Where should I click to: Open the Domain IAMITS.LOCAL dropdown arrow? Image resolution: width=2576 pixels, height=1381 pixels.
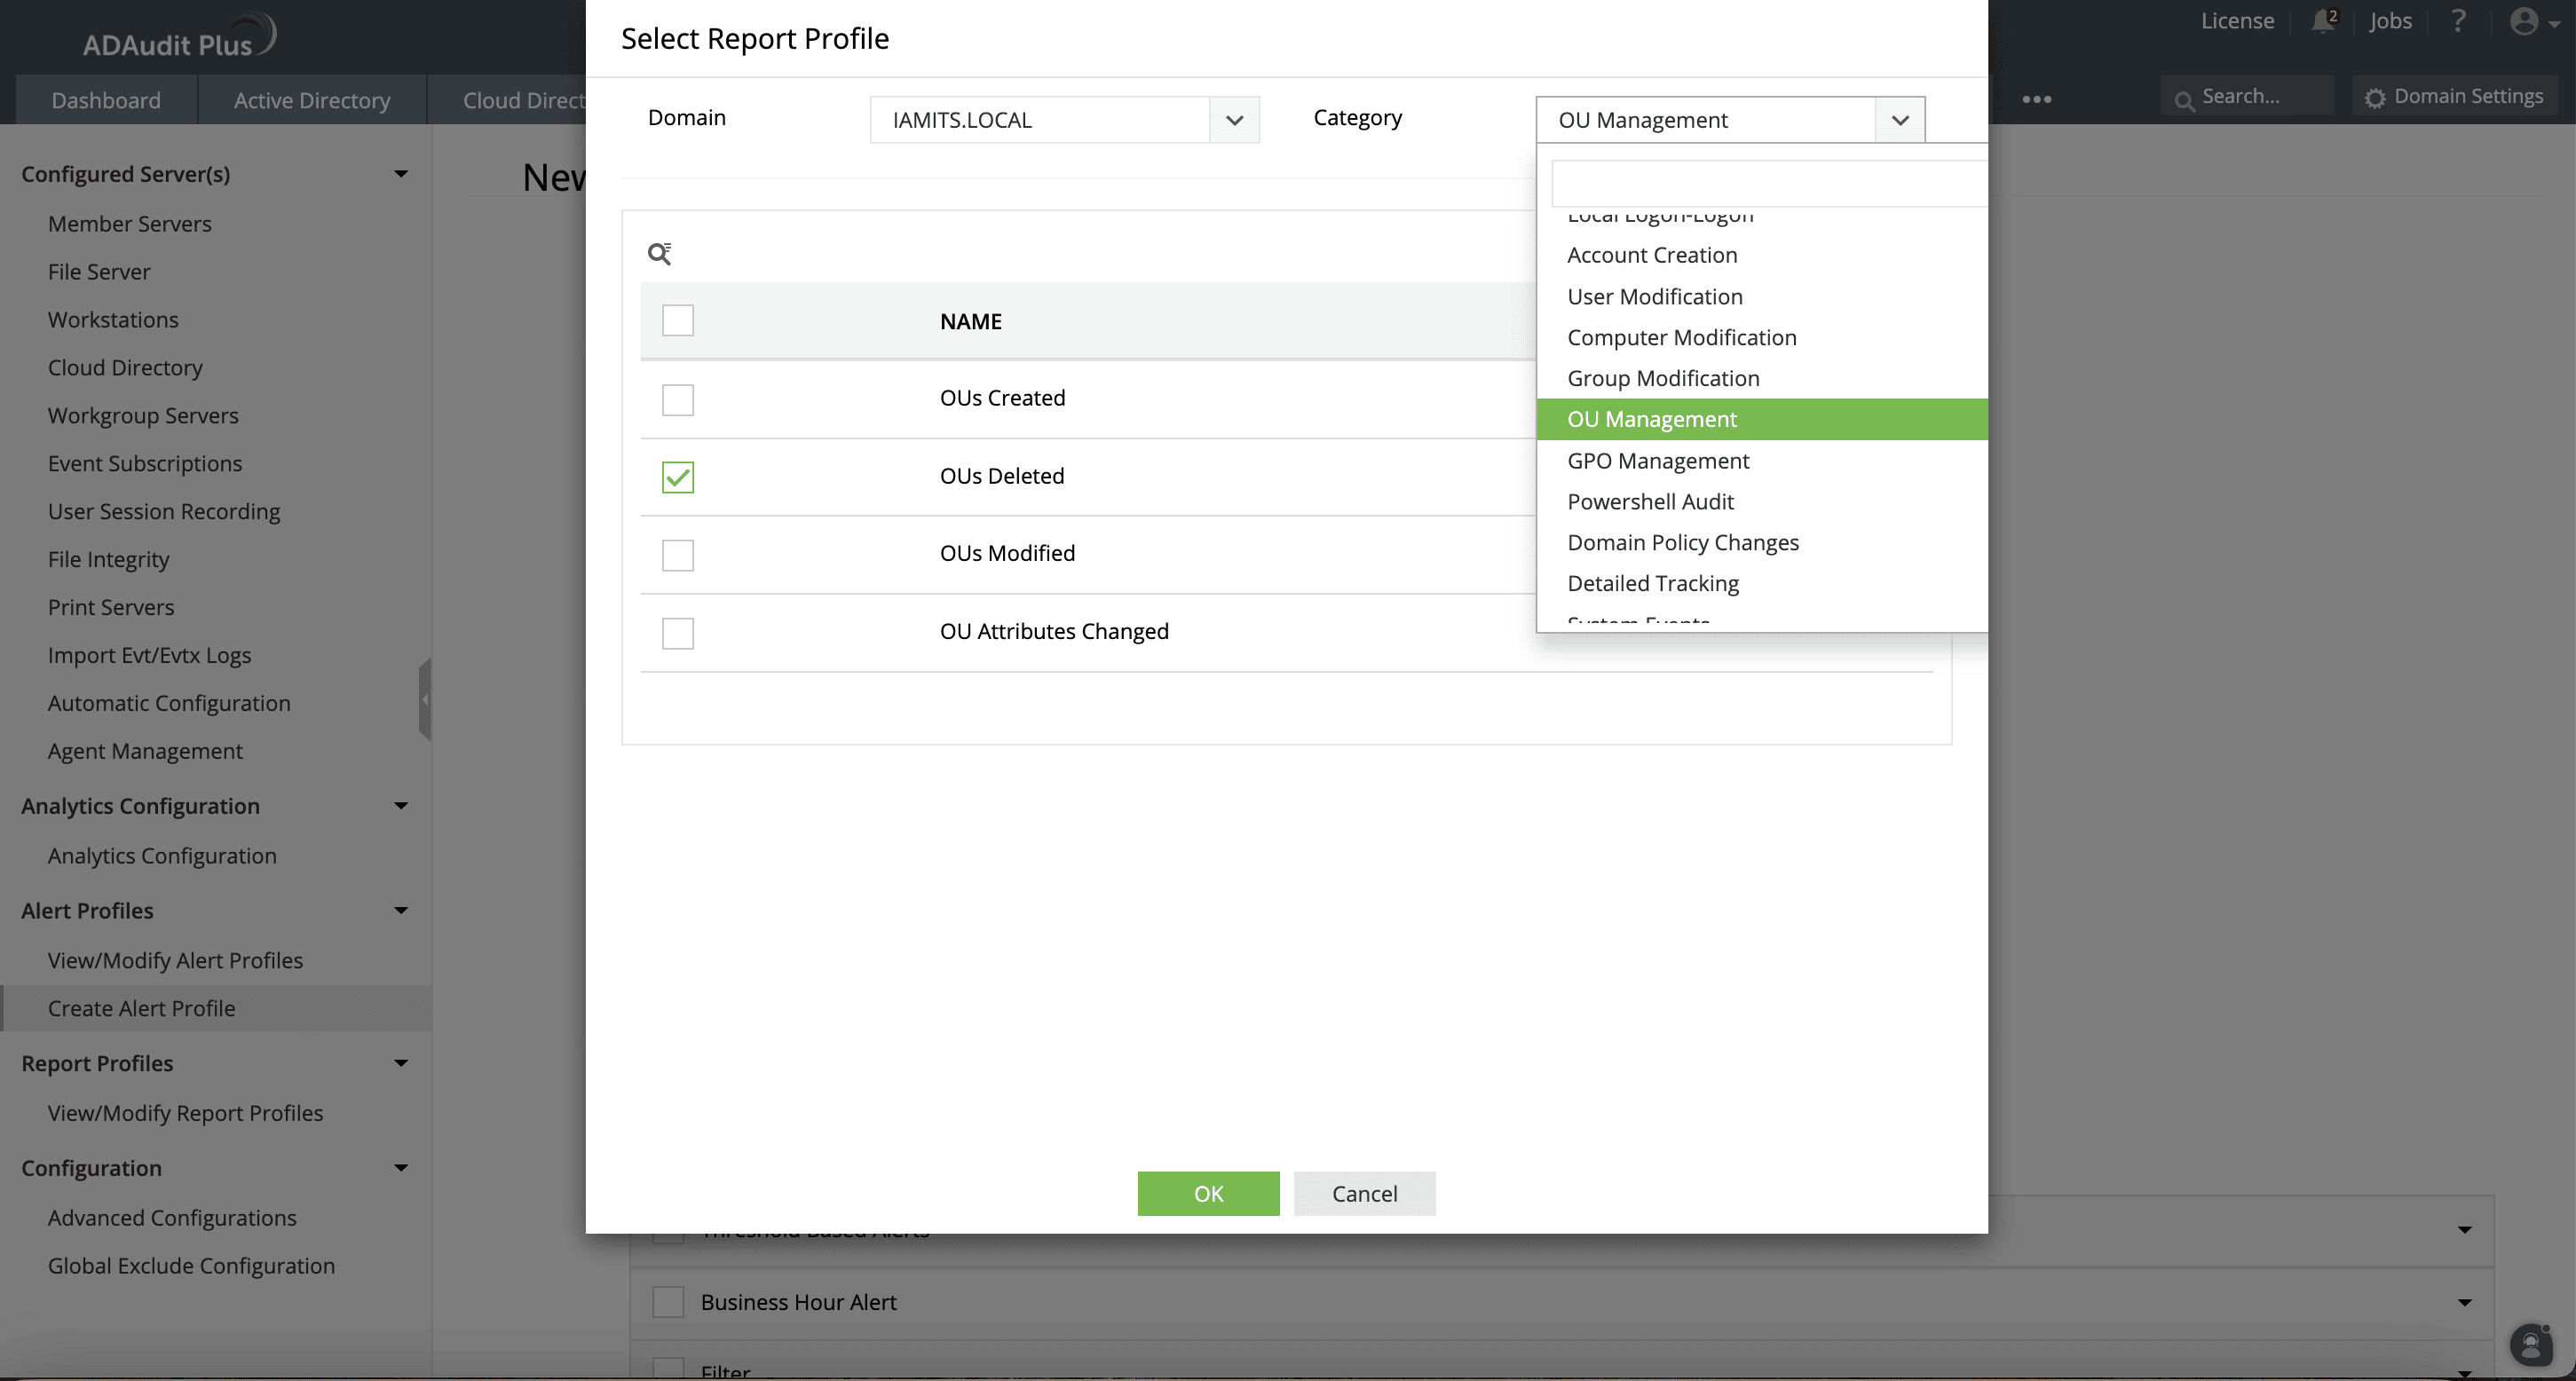[x=1234, y=120]
